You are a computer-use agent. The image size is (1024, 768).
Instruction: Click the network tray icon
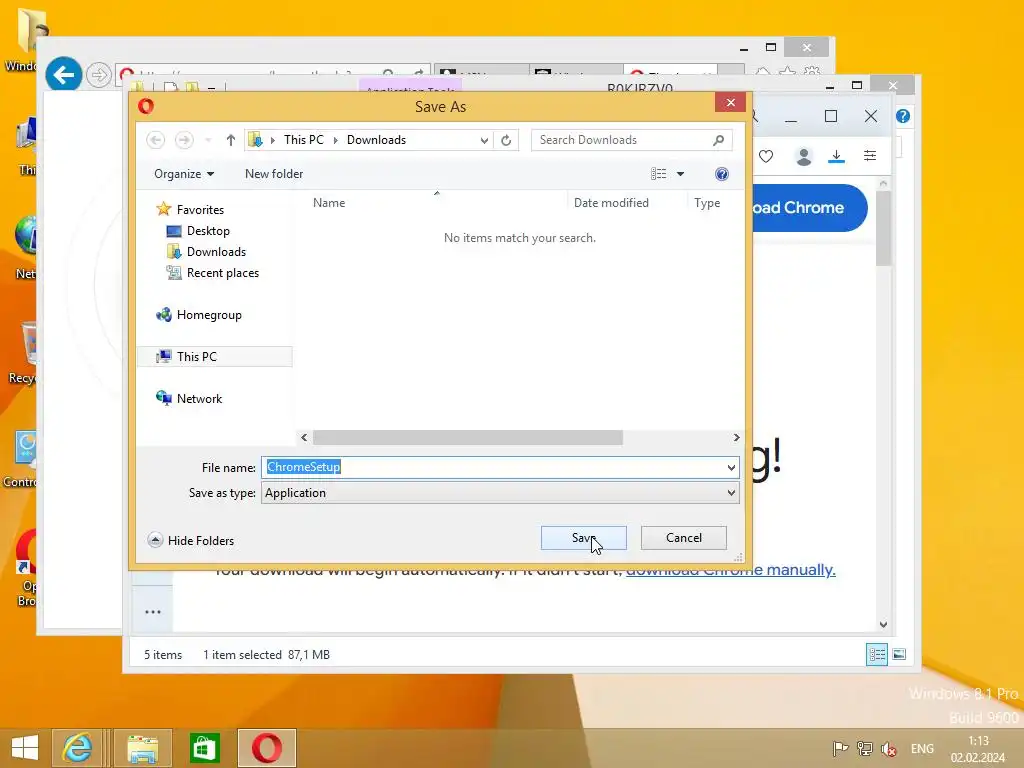click(x=865, y=749)
